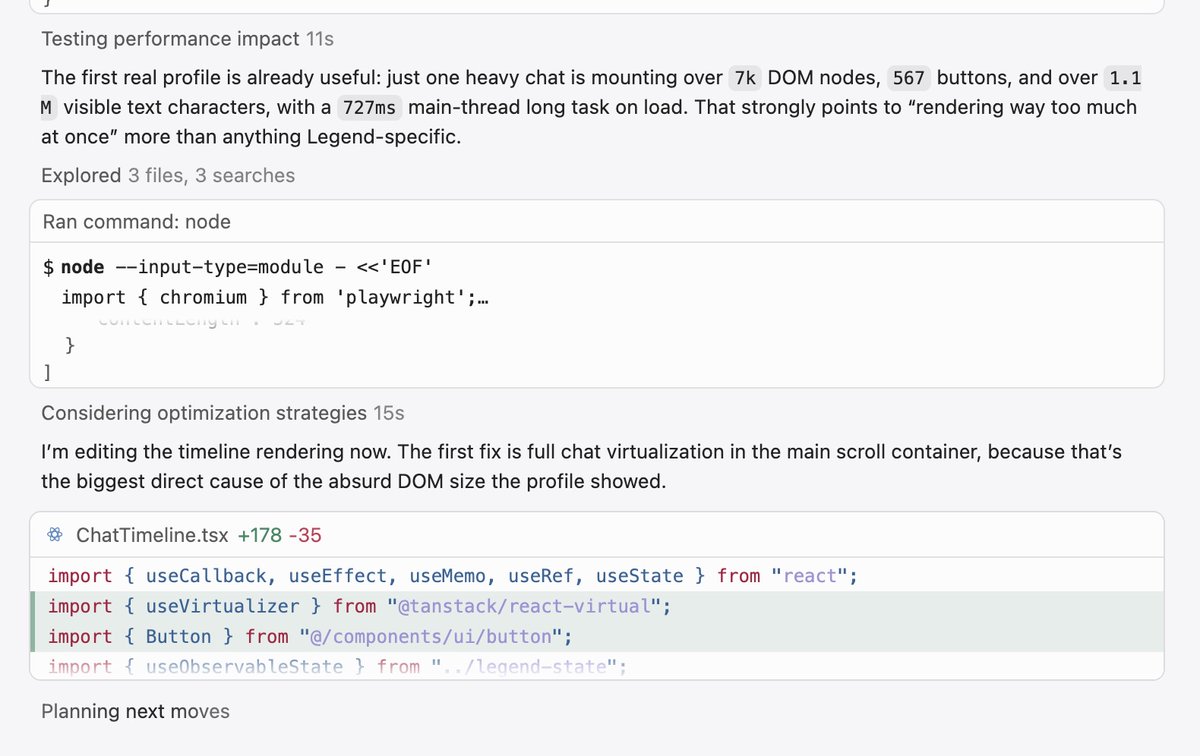Click the -35 deletions count
Viewport: 1200px width, 756px height.
[x=304, y=535]
